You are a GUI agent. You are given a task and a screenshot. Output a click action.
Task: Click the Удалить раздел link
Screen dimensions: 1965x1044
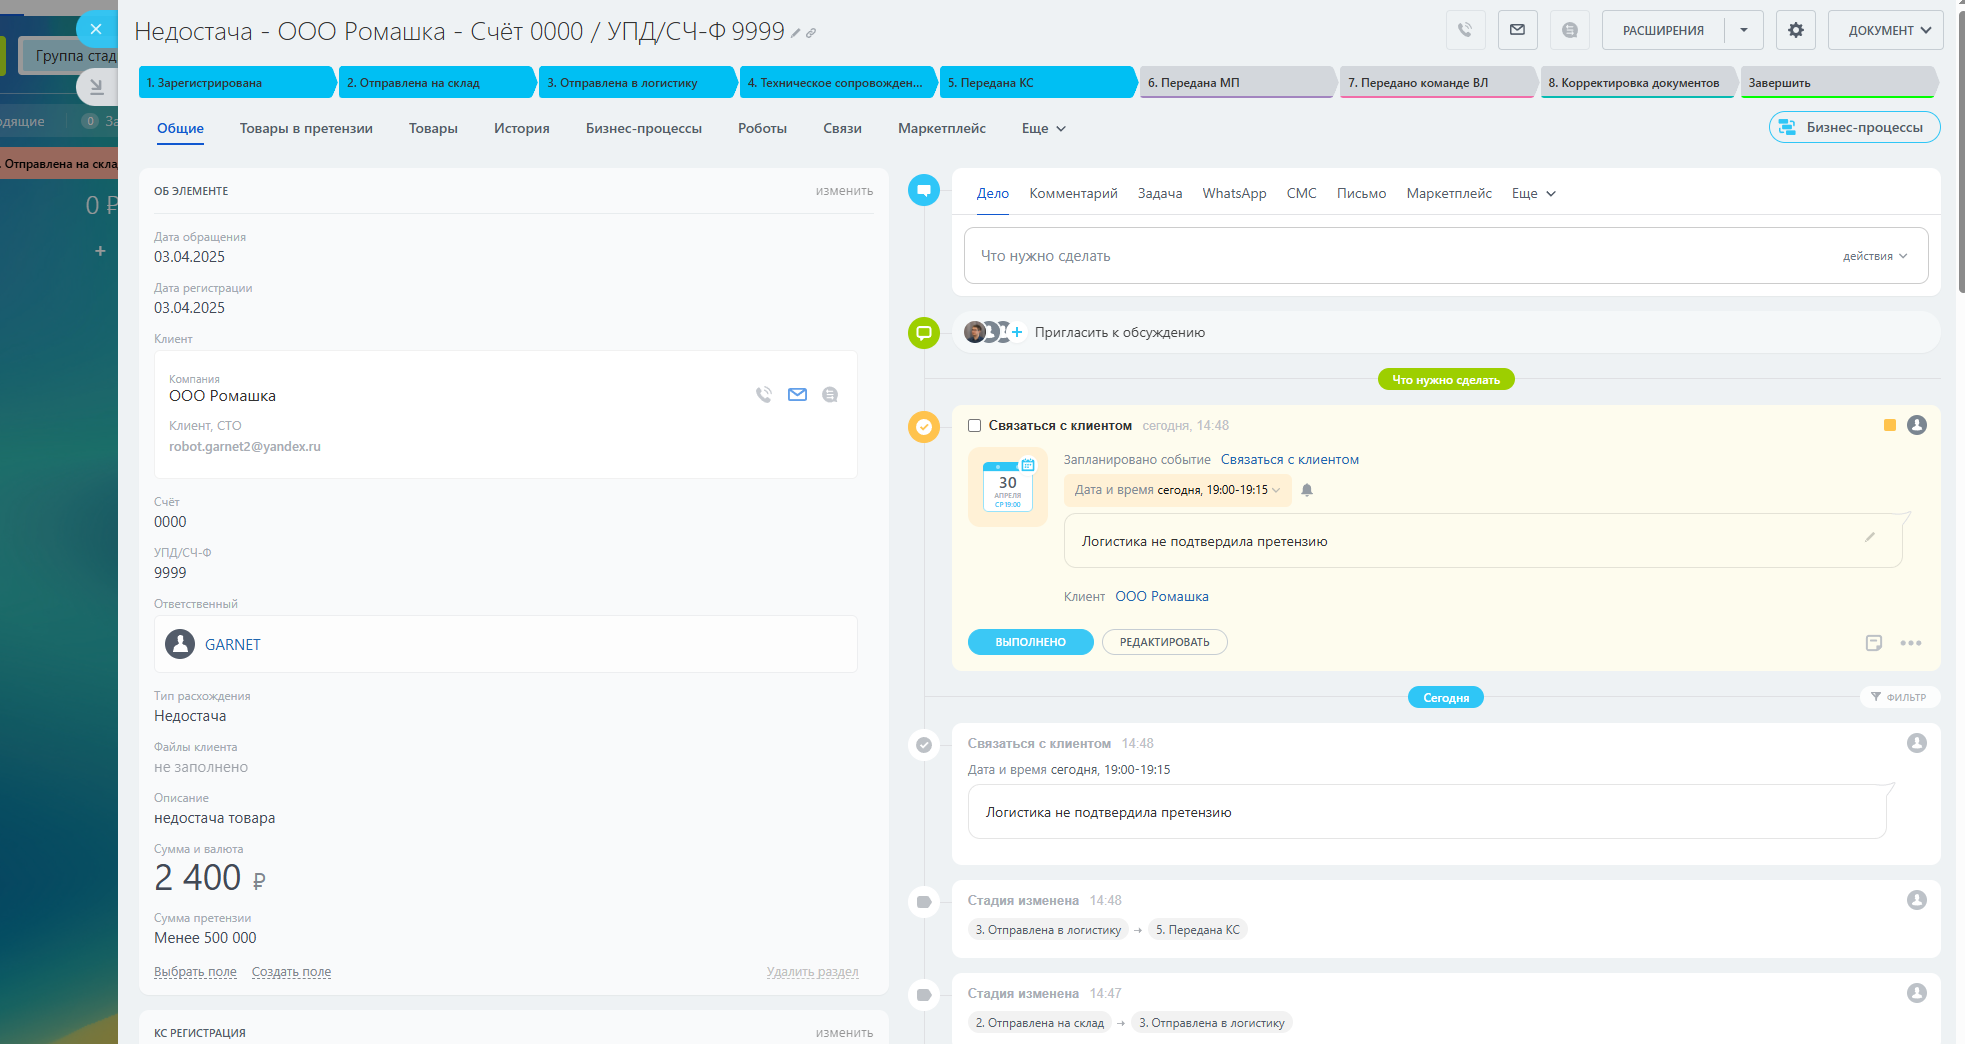(812, 972)
